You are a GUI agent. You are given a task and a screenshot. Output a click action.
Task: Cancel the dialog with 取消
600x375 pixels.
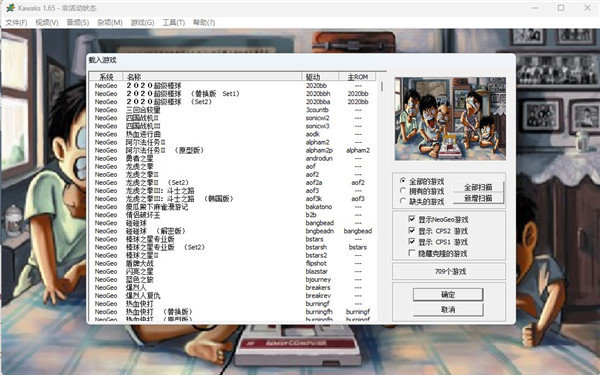pos(448,309)
